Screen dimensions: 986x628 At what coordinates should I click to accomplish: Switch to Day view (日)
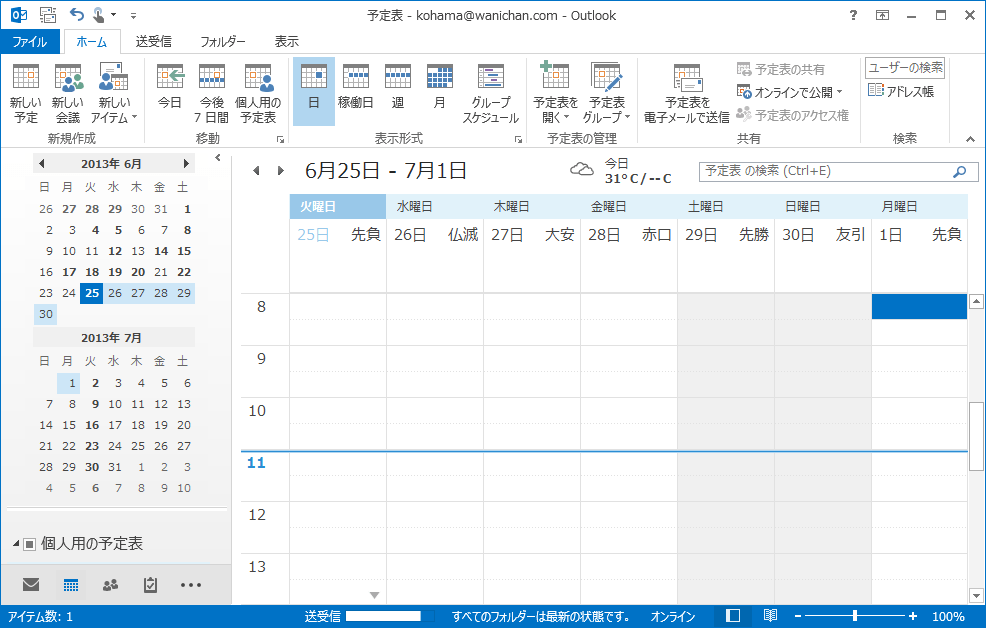click(x=314, y=92)
